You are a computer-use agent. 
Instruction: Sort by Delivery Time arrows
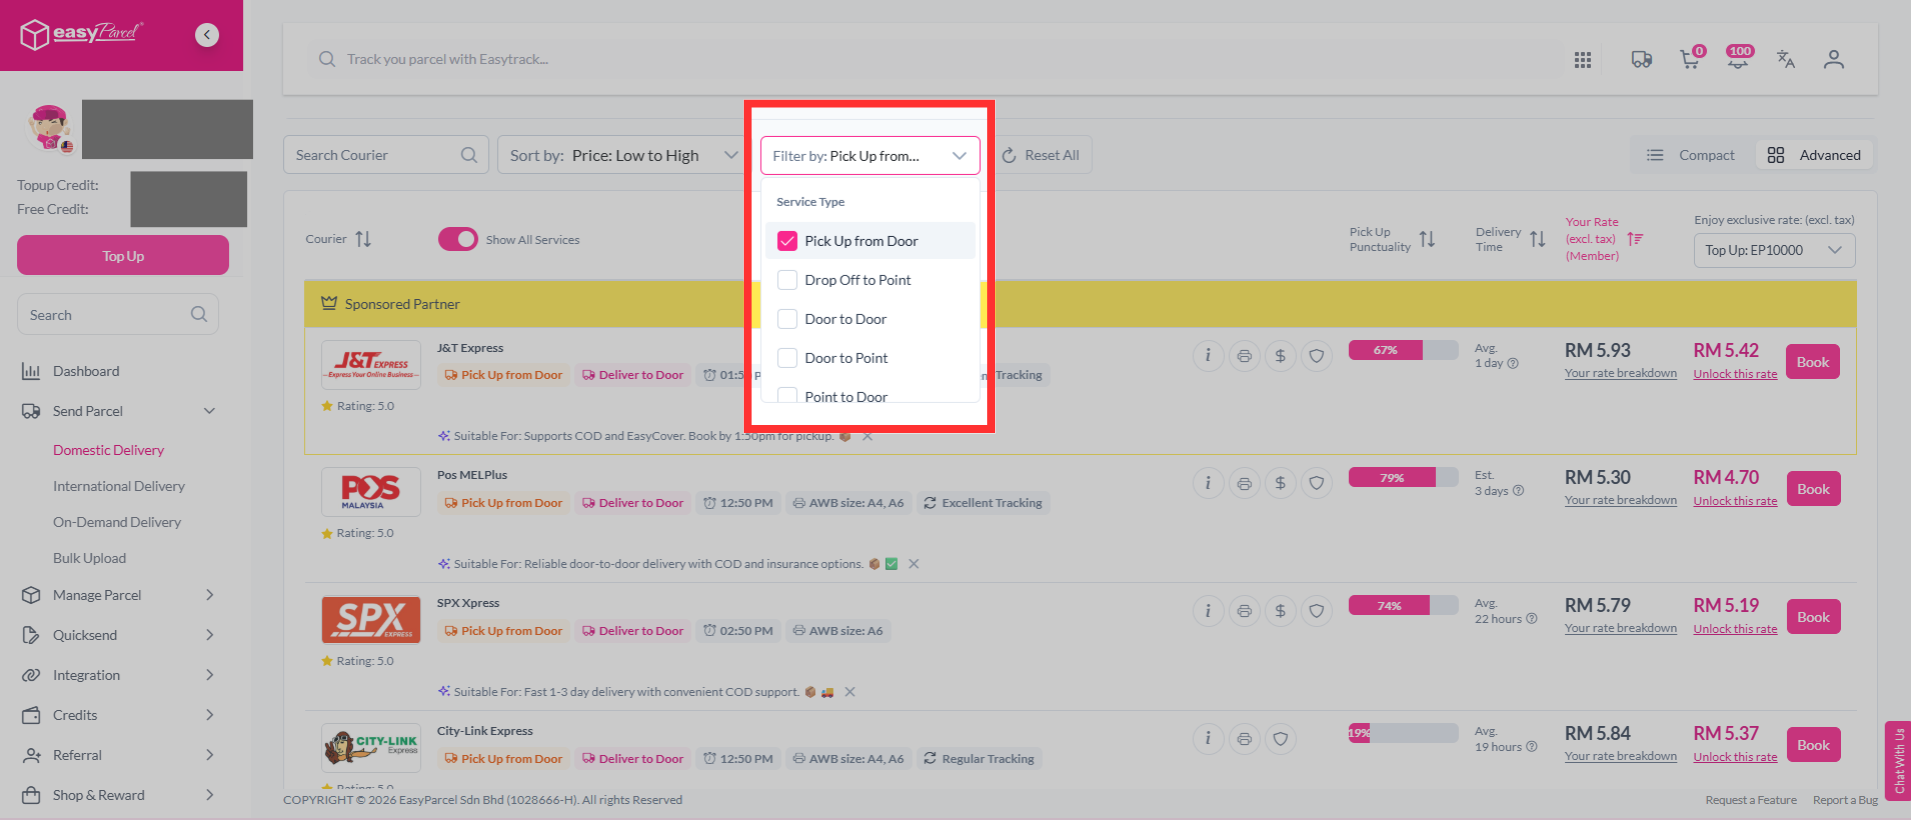click(x=1538, y=239)
